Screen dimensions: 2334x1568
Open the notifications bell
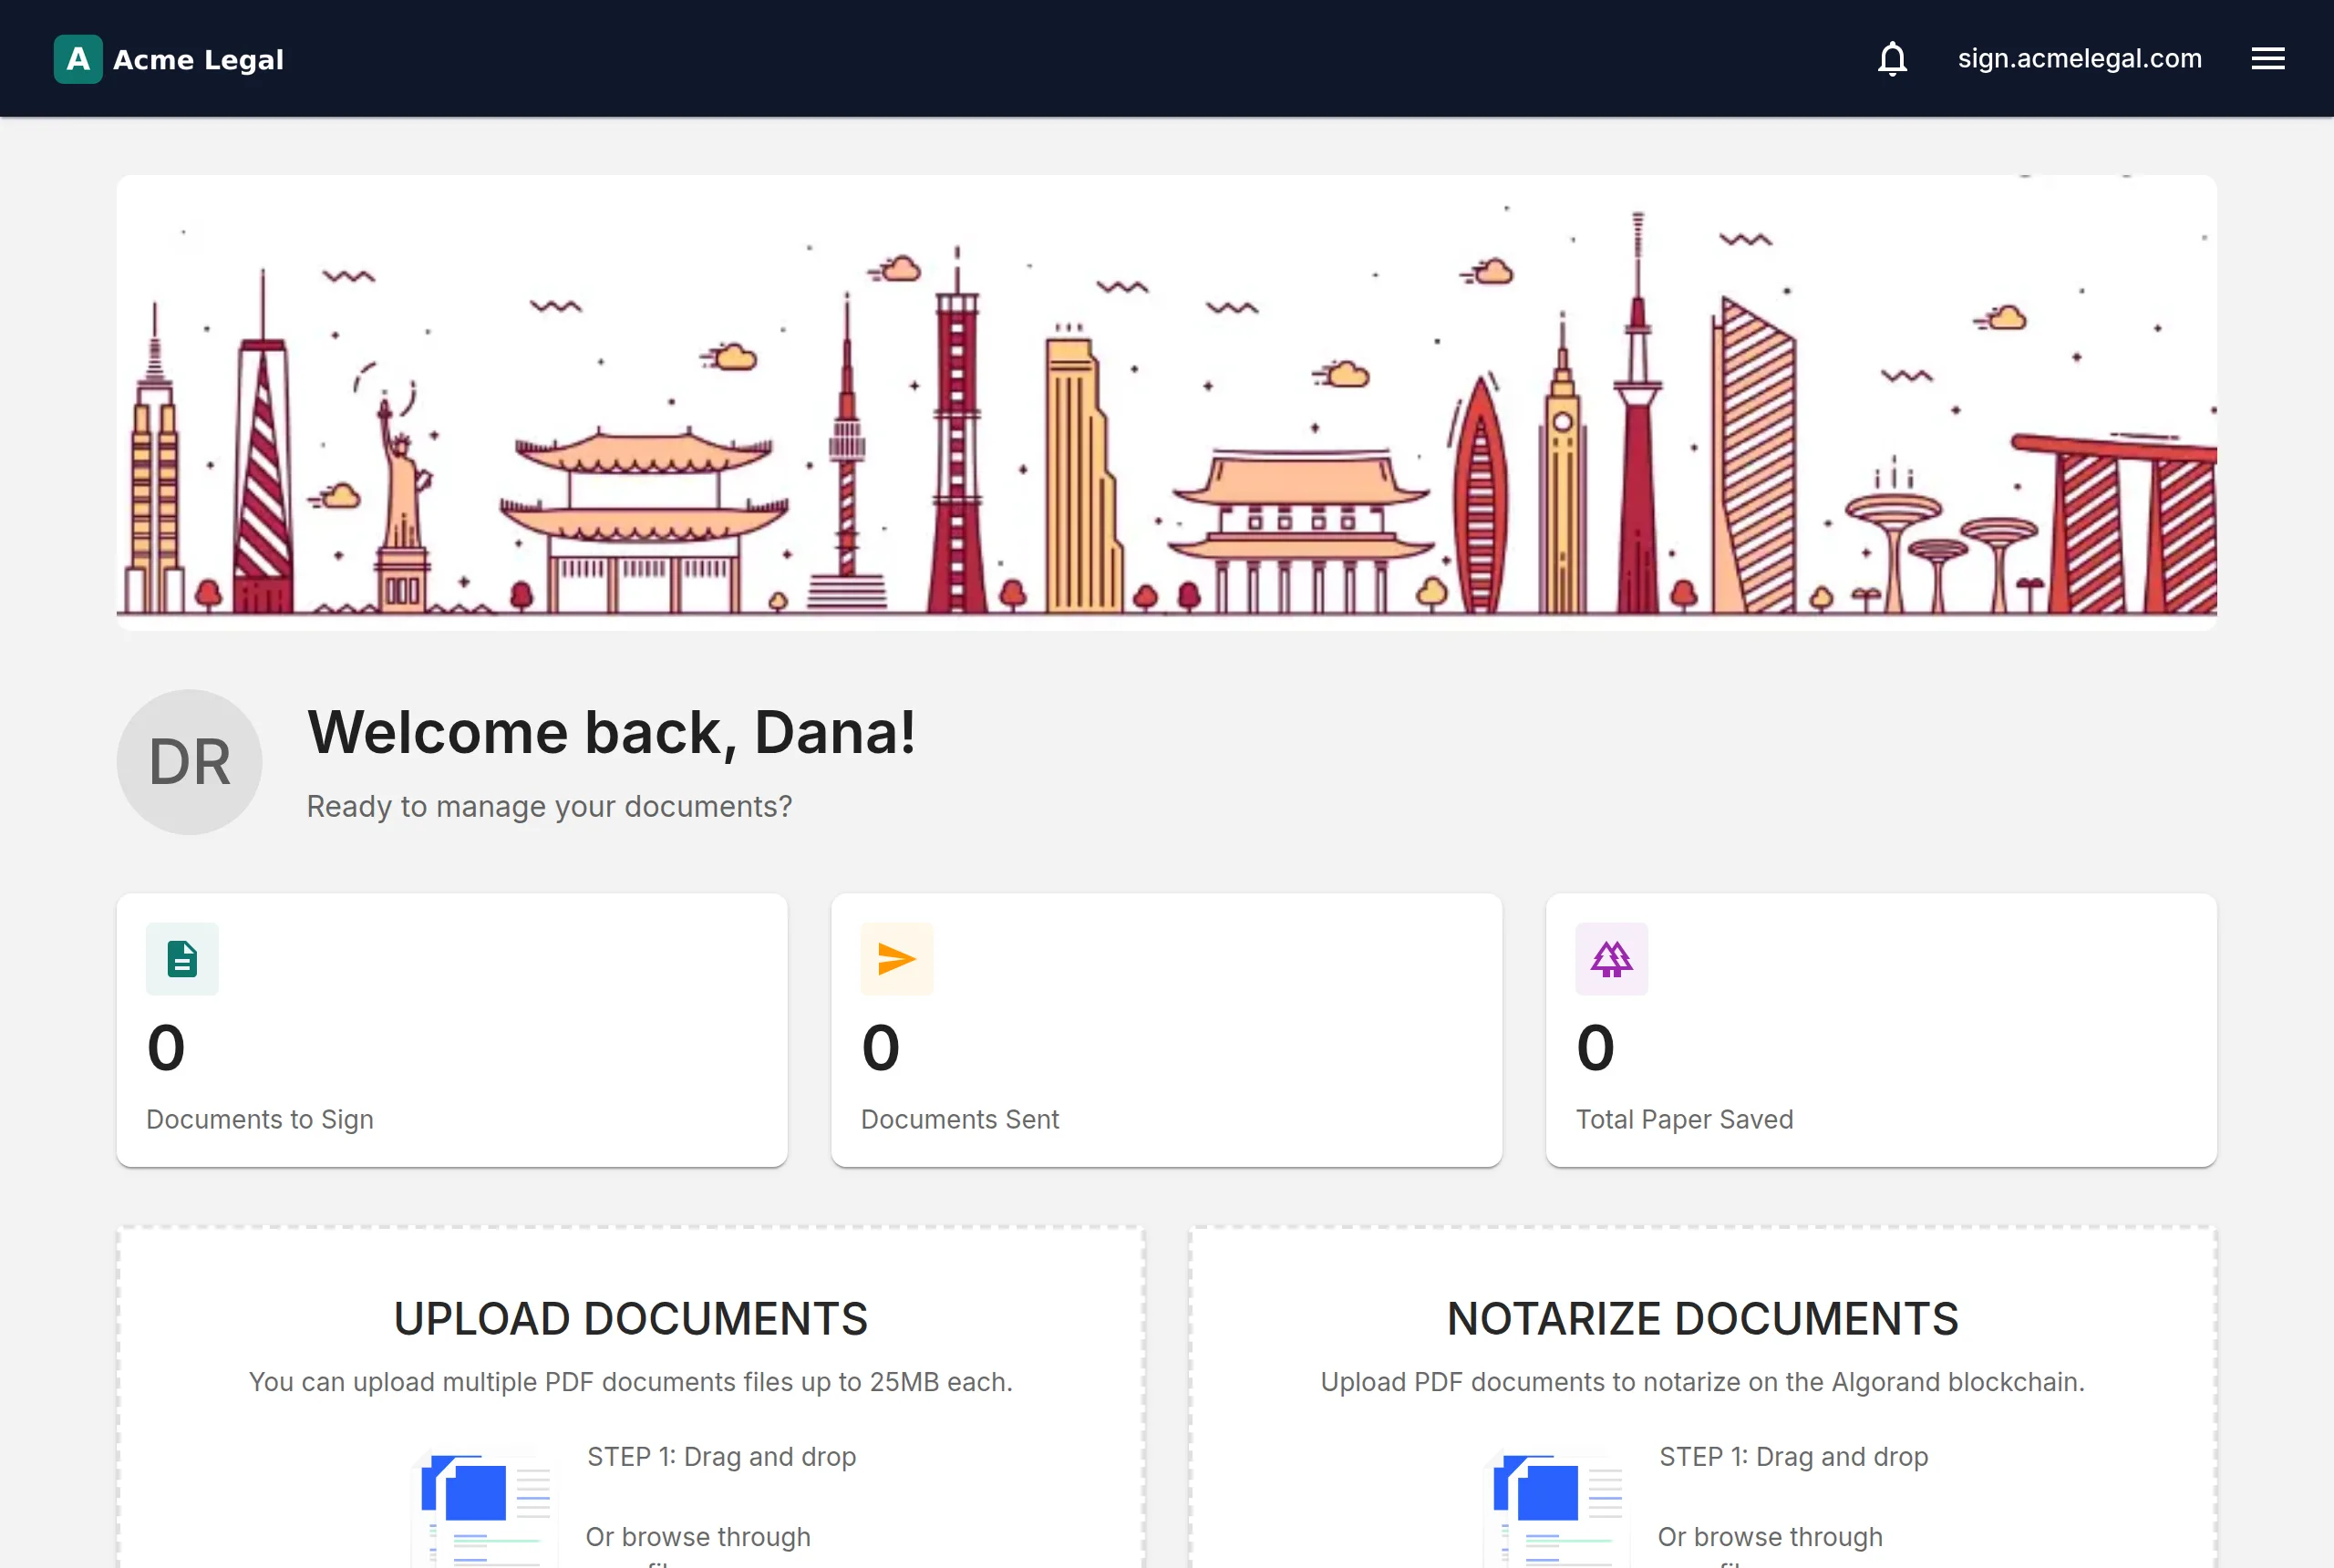(x=1892, y=59)
